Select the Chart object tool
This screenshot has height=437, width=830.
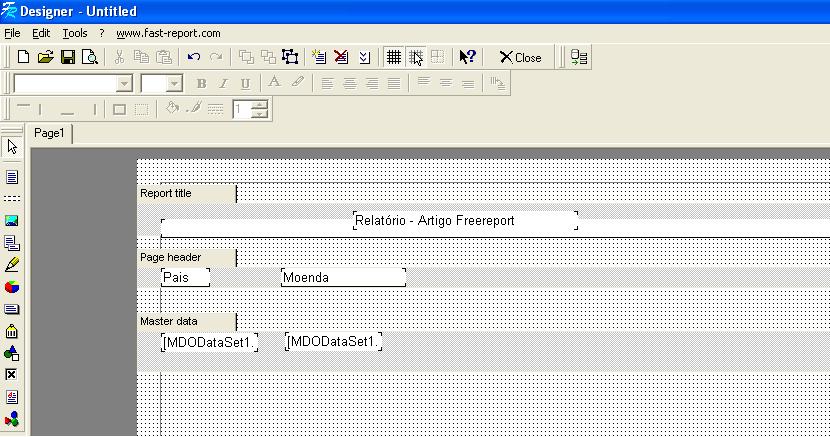pos(12,288)
